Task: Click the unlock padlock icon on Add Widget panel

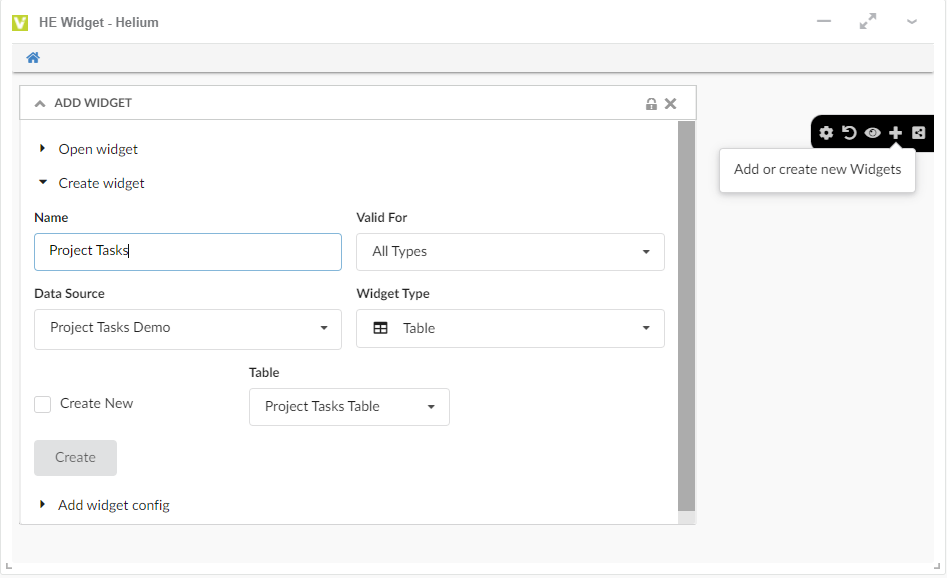Action: [x=651, y=103]
